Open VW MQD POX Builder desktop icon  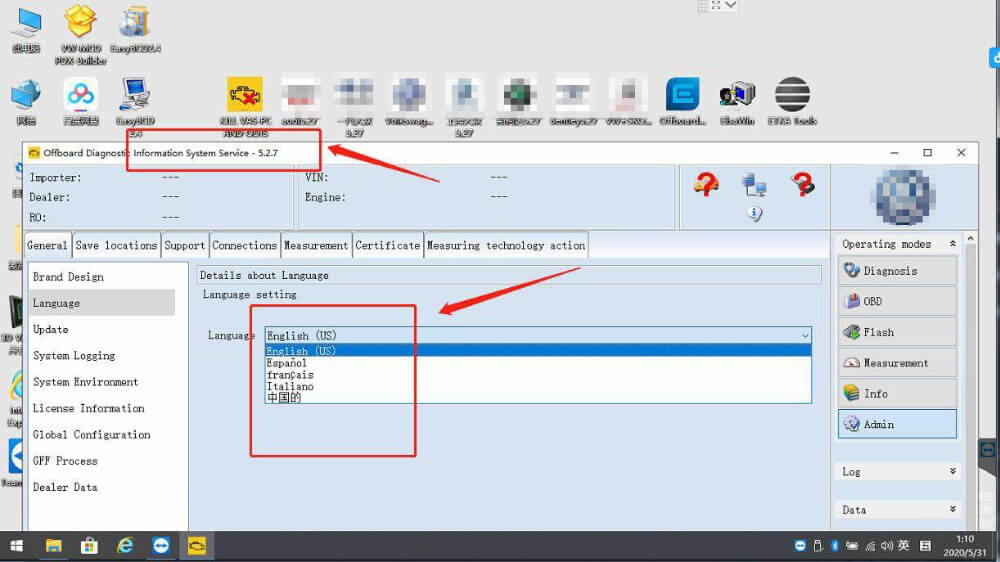pyautogui.click(x=80, y=34)
